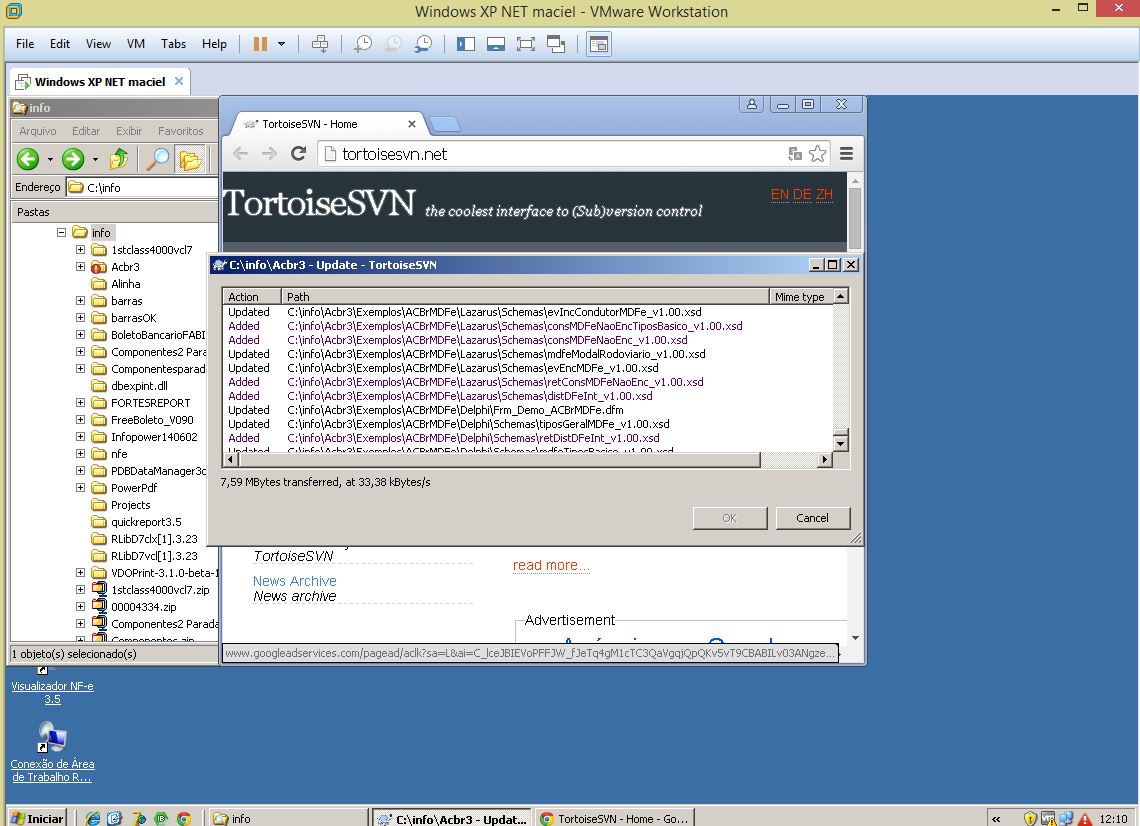
Task: Expand the PowerPdf folder node
Action: pos(80,487)
